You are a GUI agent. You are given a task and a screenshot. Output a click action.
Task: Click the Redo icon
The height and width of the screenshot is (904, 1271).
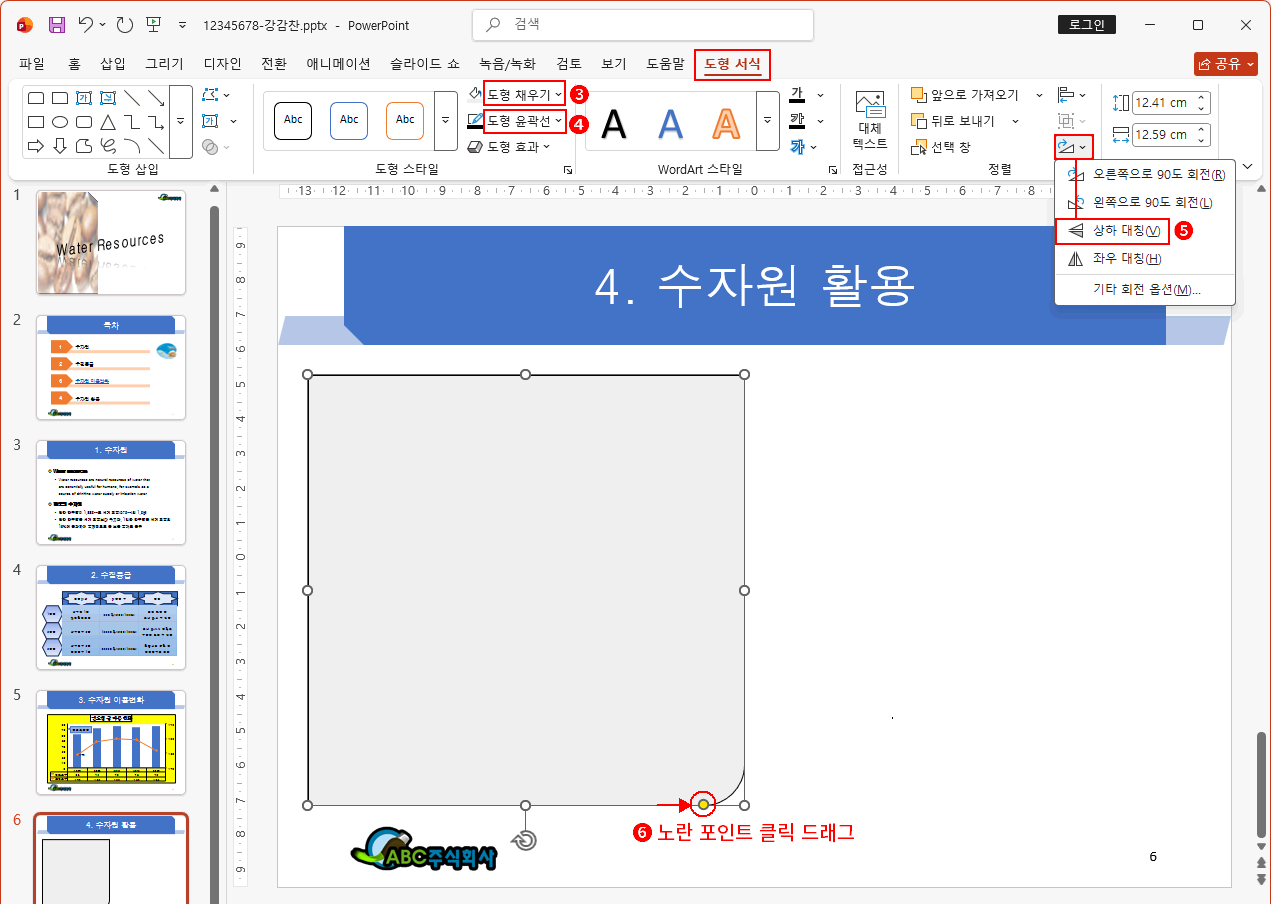[x=126, y=24]
